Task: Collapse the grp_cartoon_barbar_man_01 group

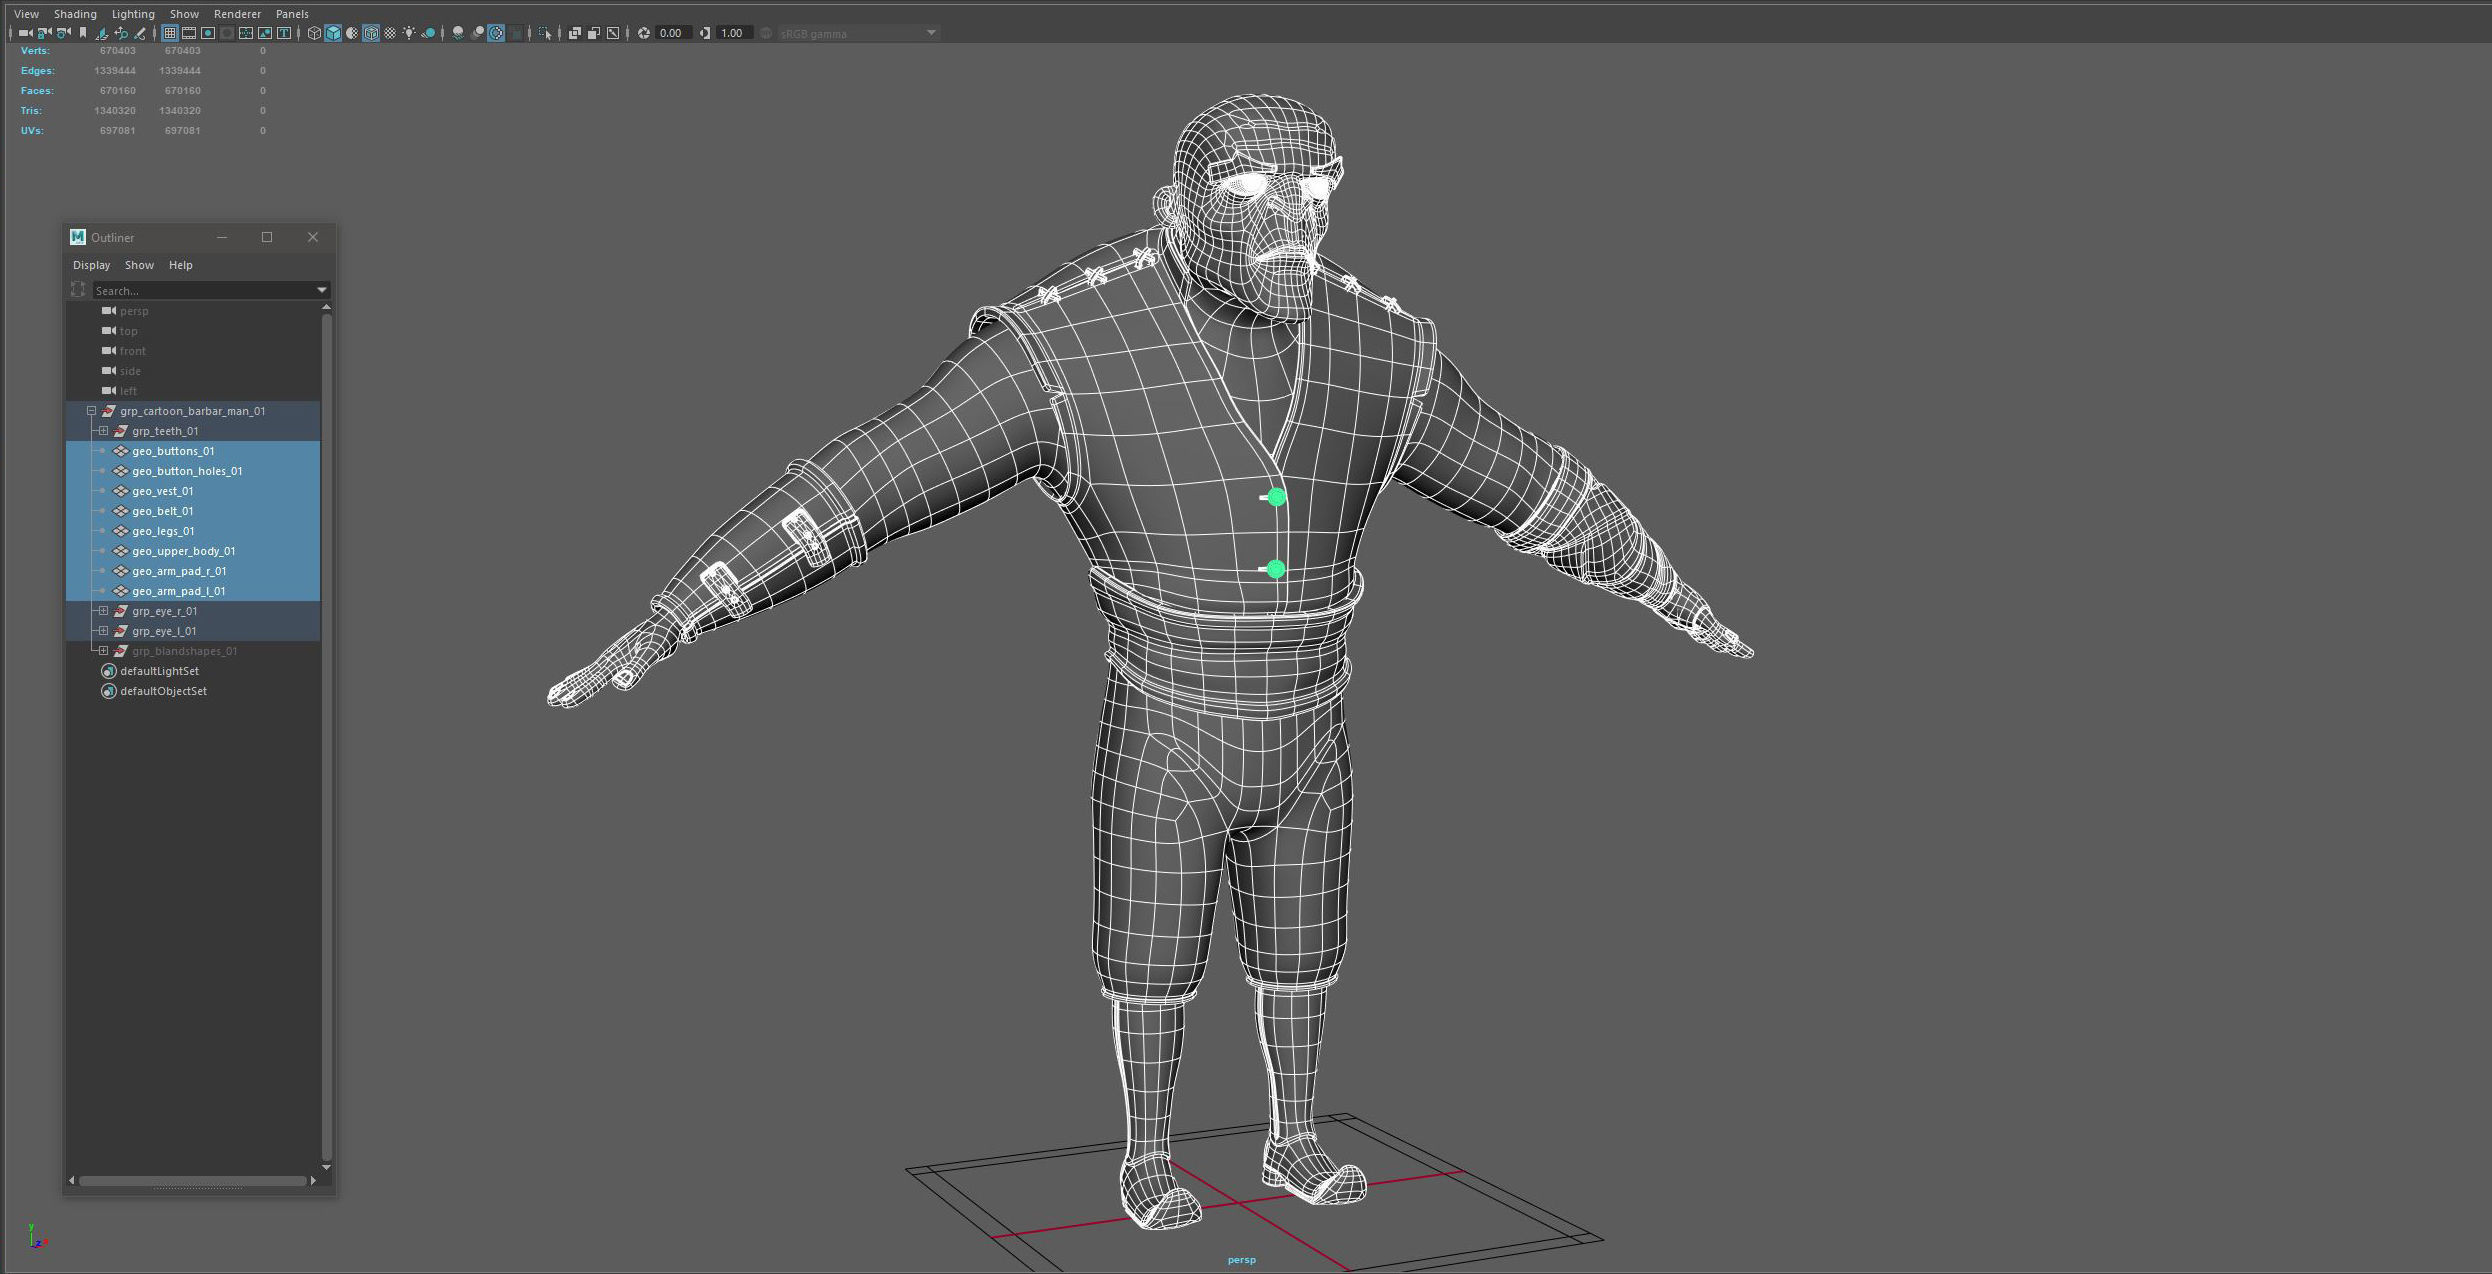Action: (x=91, y=411)
